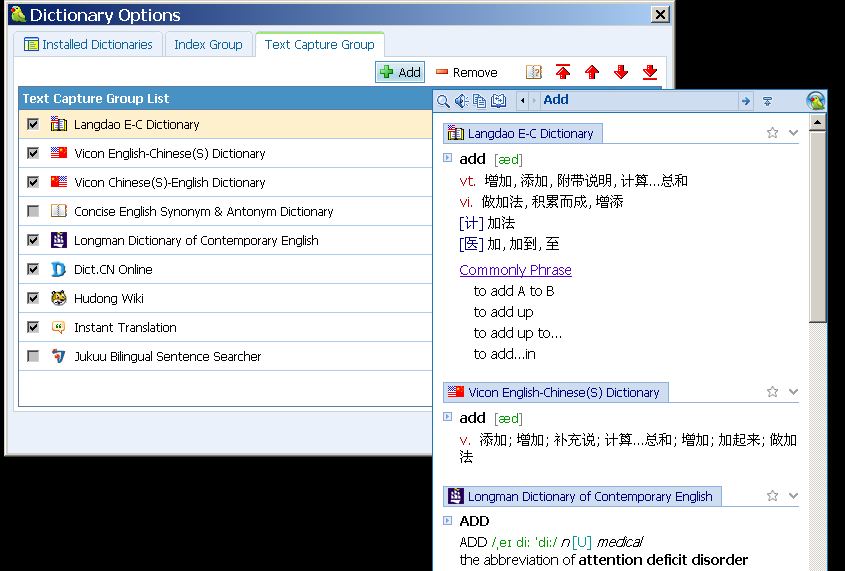Click the Vicon English-Chinese(S) Dictionary flag icon in the list

coord(59,153)
